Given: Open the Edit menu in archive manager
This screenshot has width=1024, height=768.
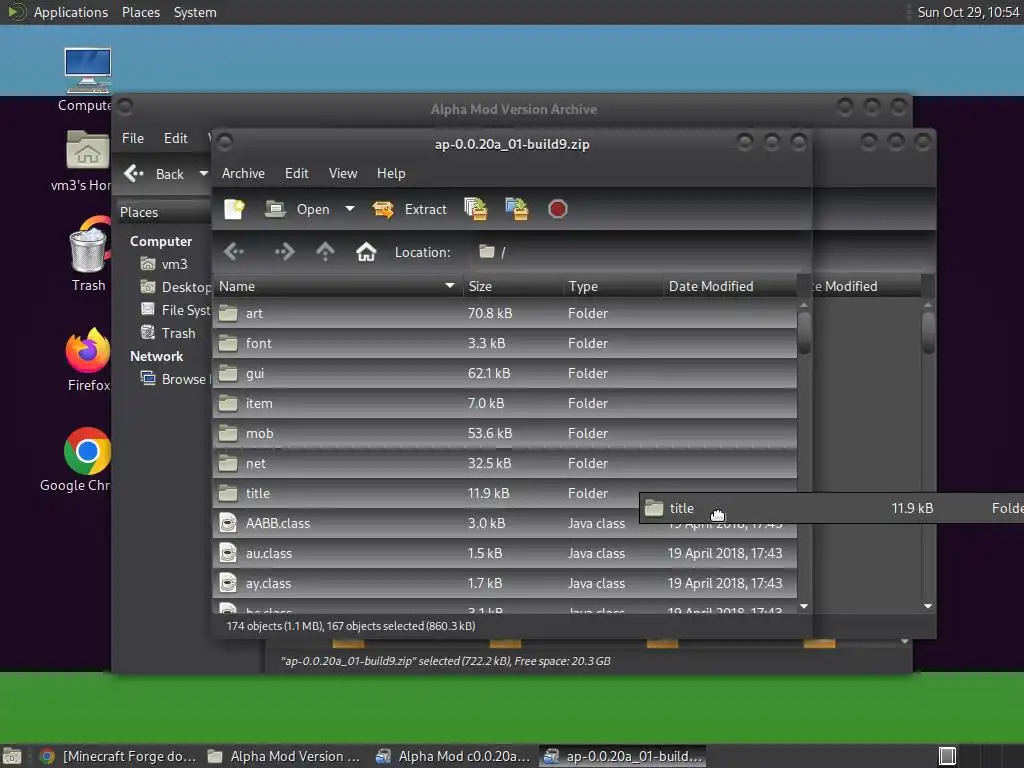Looking at the screenshot, I should click(x=296, y=173).
